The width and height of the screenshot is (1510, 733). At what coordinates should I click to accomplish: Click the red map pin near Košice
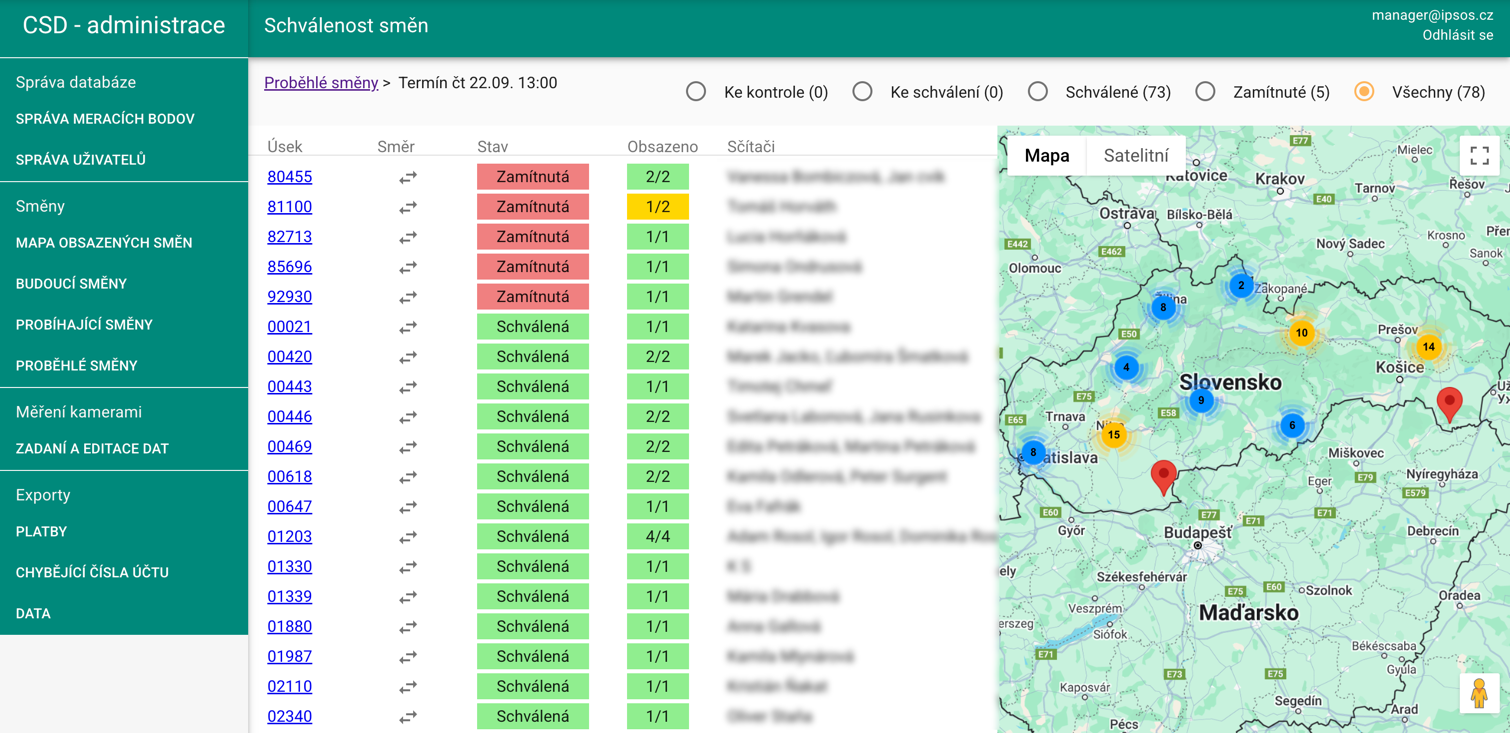click(1449, 402)
